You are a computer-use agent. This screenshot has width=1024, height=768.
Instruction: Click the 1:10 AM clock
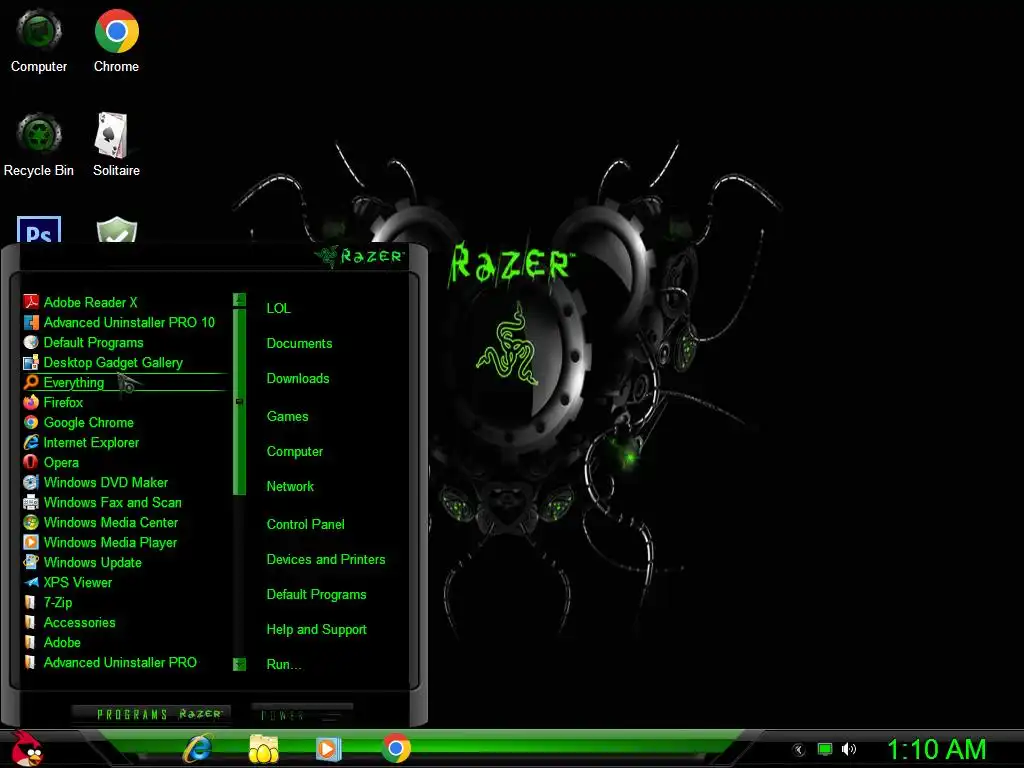tap(936, 749)
